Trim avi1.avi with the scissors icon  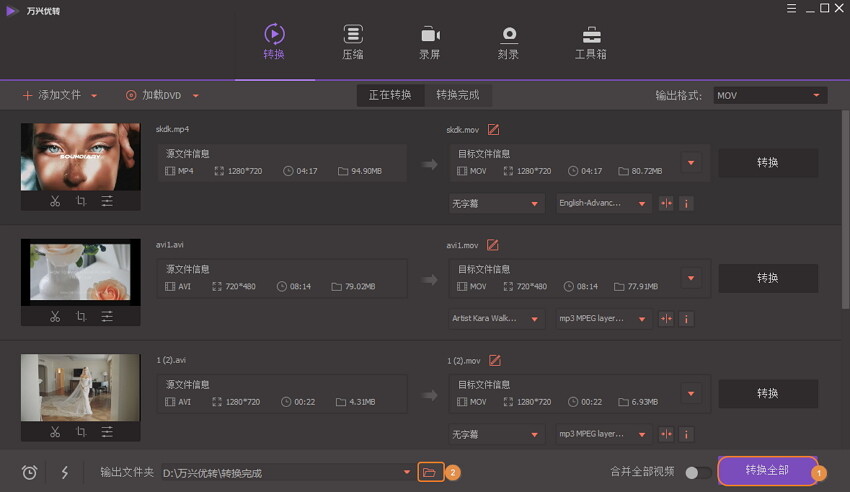pyautogui.click(x=55, y=316)
